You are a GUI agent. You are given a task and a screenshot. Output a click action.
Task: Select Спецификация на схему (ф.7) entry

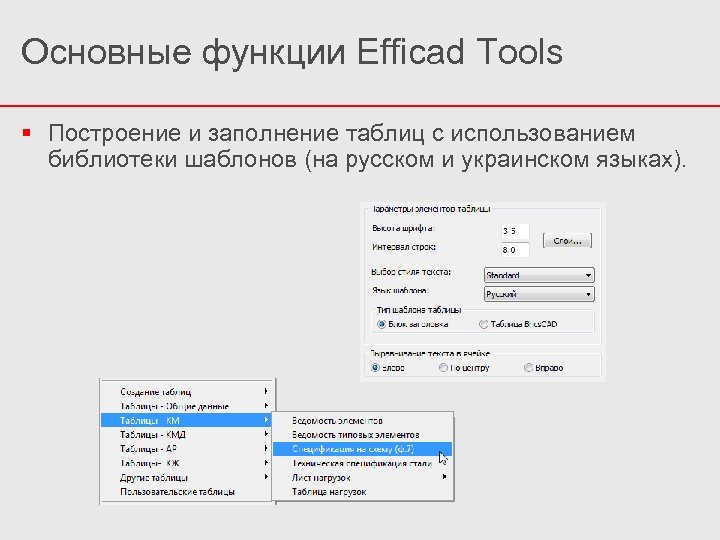coord(363,449)
